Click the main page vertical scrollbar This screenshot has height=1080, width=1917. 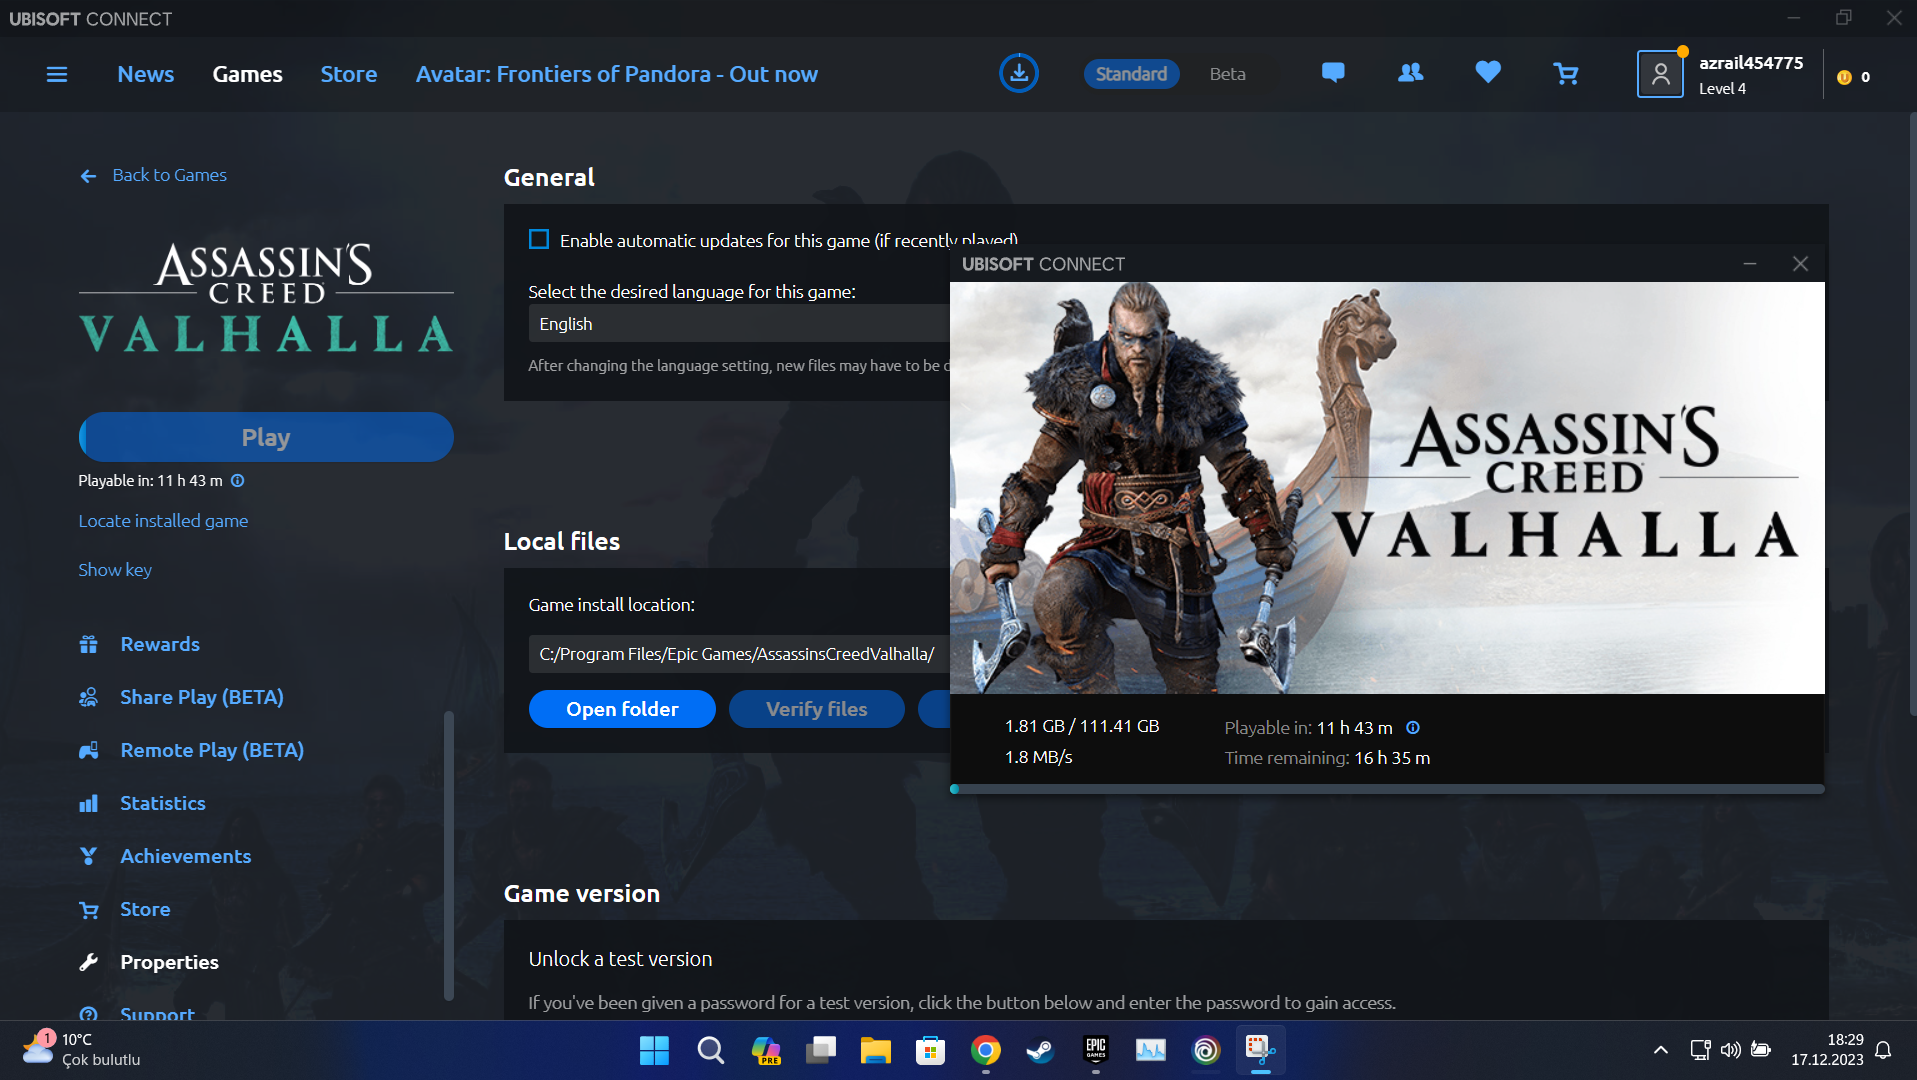coord(1912,415)
